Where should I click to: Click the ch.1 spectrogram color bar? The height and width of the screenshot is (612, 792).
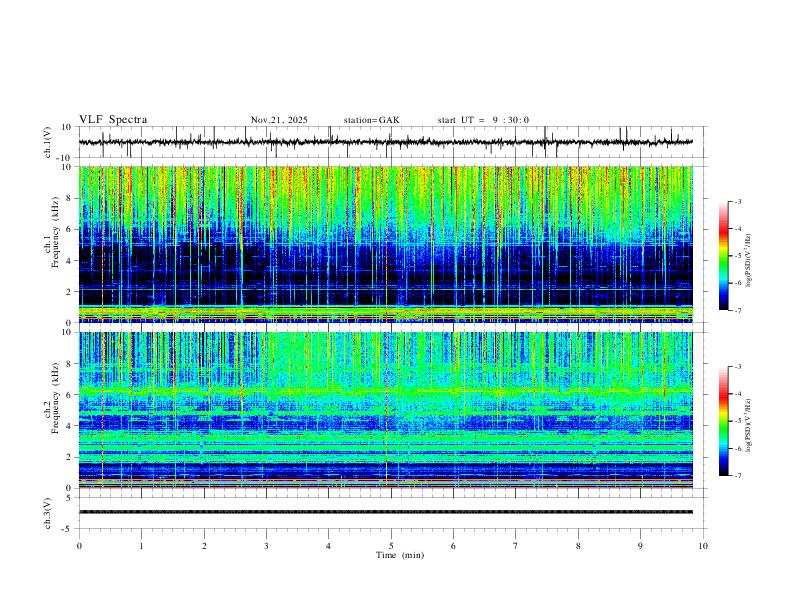[x=724, y=256]
